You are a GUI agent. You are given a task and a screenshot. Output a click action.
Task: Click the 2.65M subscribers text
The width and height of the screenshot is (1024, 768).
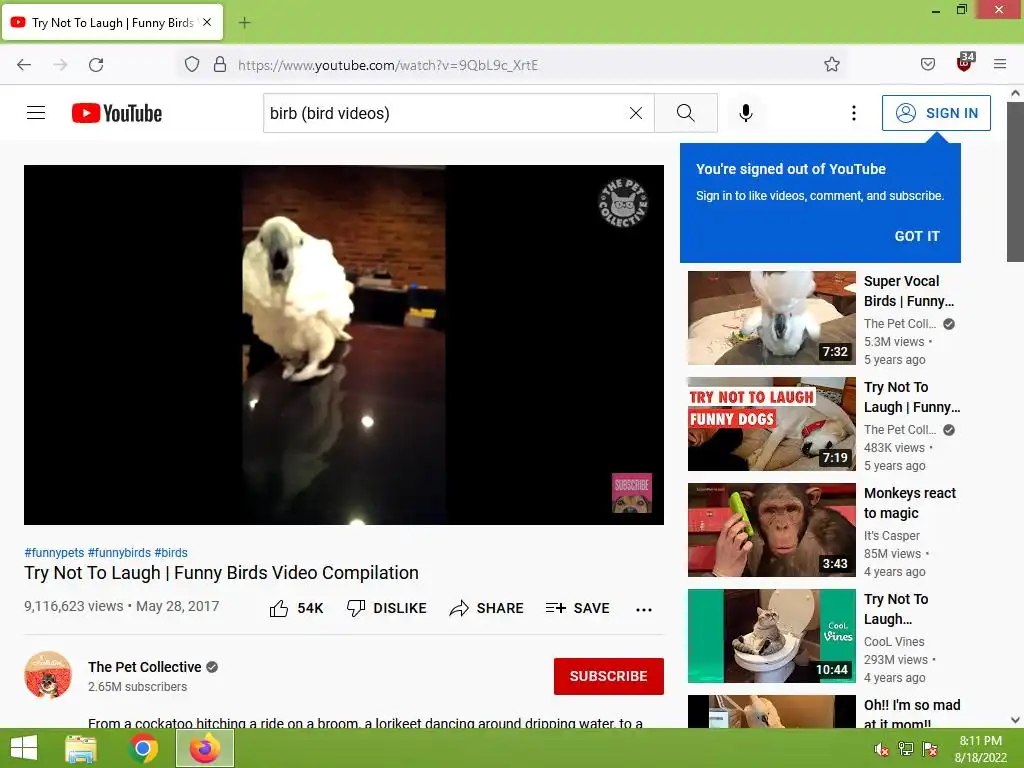pyautogui.click(x=138, y=686)
